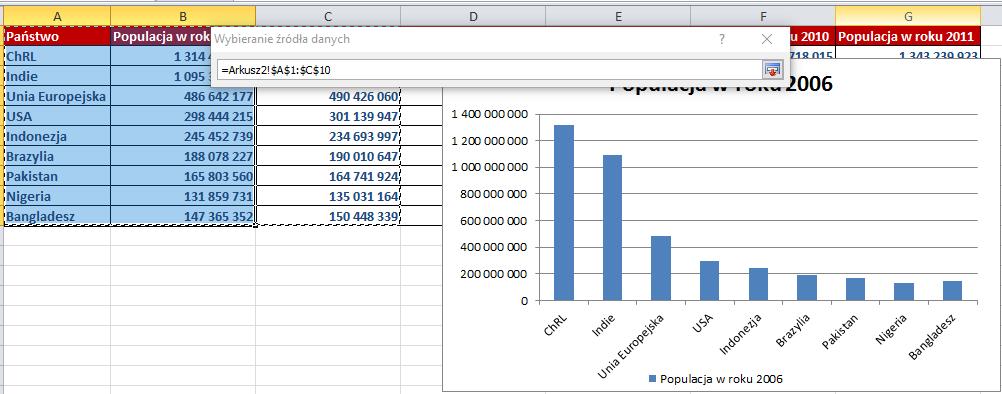Click cell with value 301 139 947

tap(328, 116)
